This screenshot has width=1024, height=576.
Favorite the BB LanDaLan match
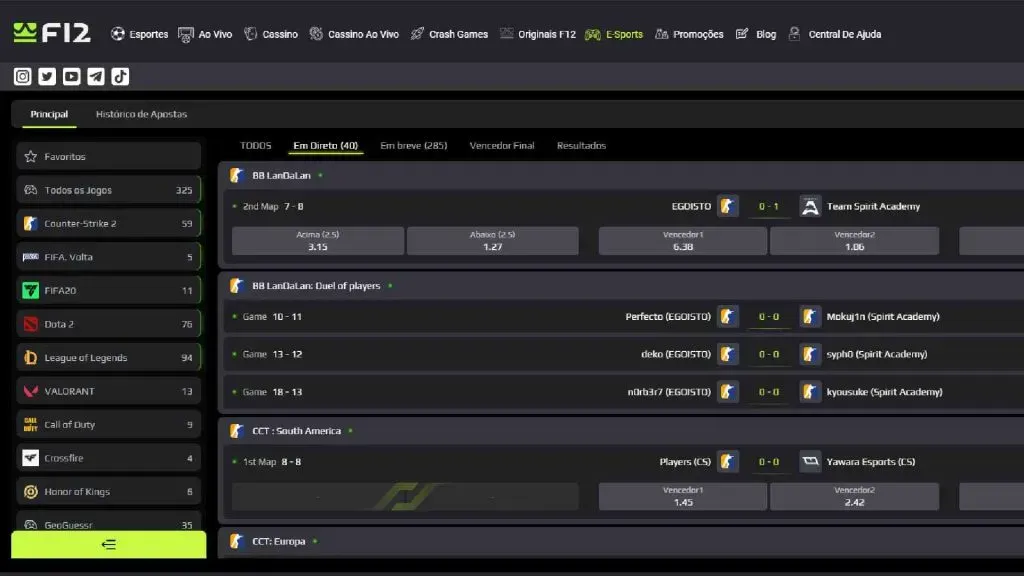click(318, 174)
